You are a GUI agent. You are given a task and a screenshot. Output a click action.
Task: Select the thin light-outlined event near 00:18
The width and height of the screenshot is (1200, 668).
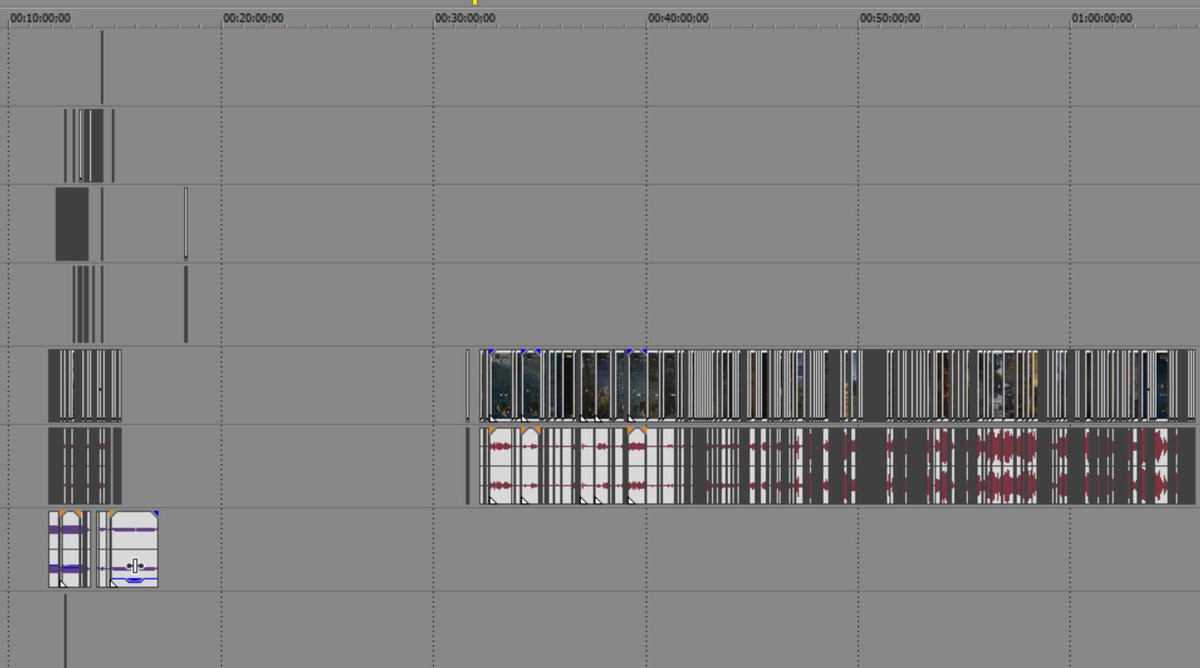(186, 224)
